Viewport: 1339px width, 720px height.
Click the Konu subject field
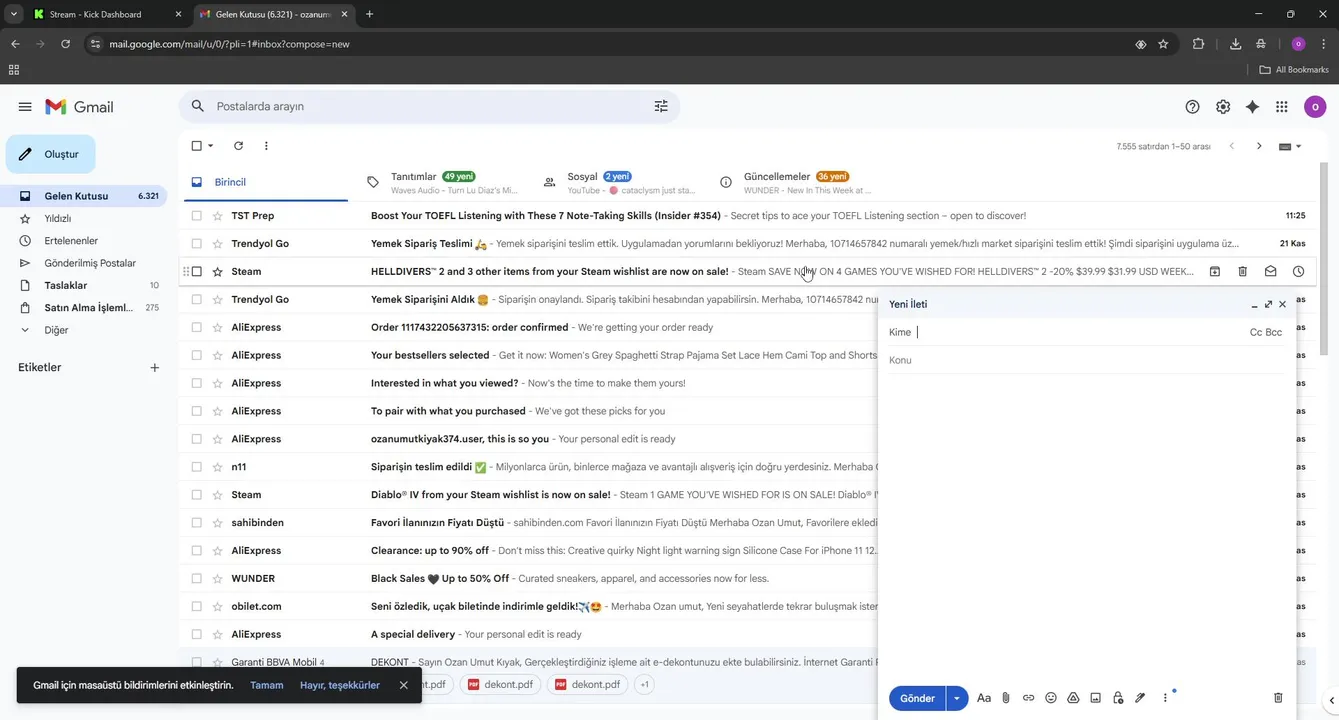pos(1086,360)
